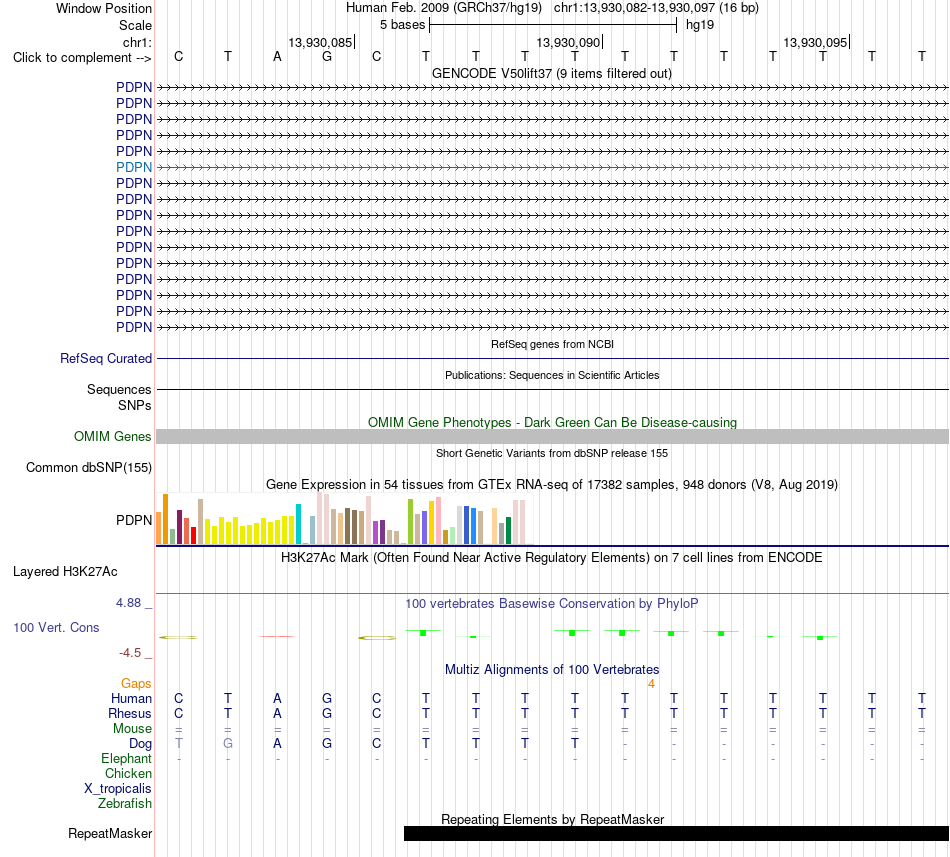This screenshot has height=857, width=950.
Task: Click the 'RefSeq genes from NCBI' title
Action: tap(552, 344)
